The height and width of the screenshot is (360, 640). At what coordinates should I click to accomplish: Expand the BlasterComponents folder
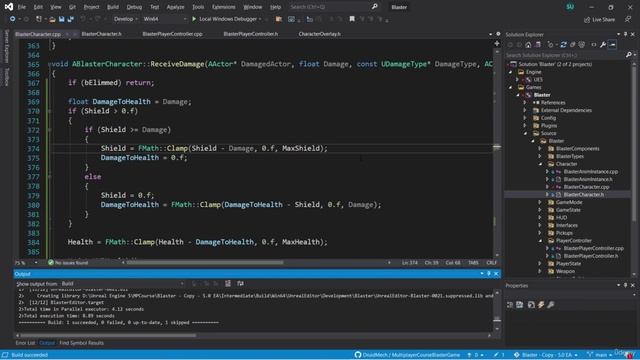[x=540, y=149]
